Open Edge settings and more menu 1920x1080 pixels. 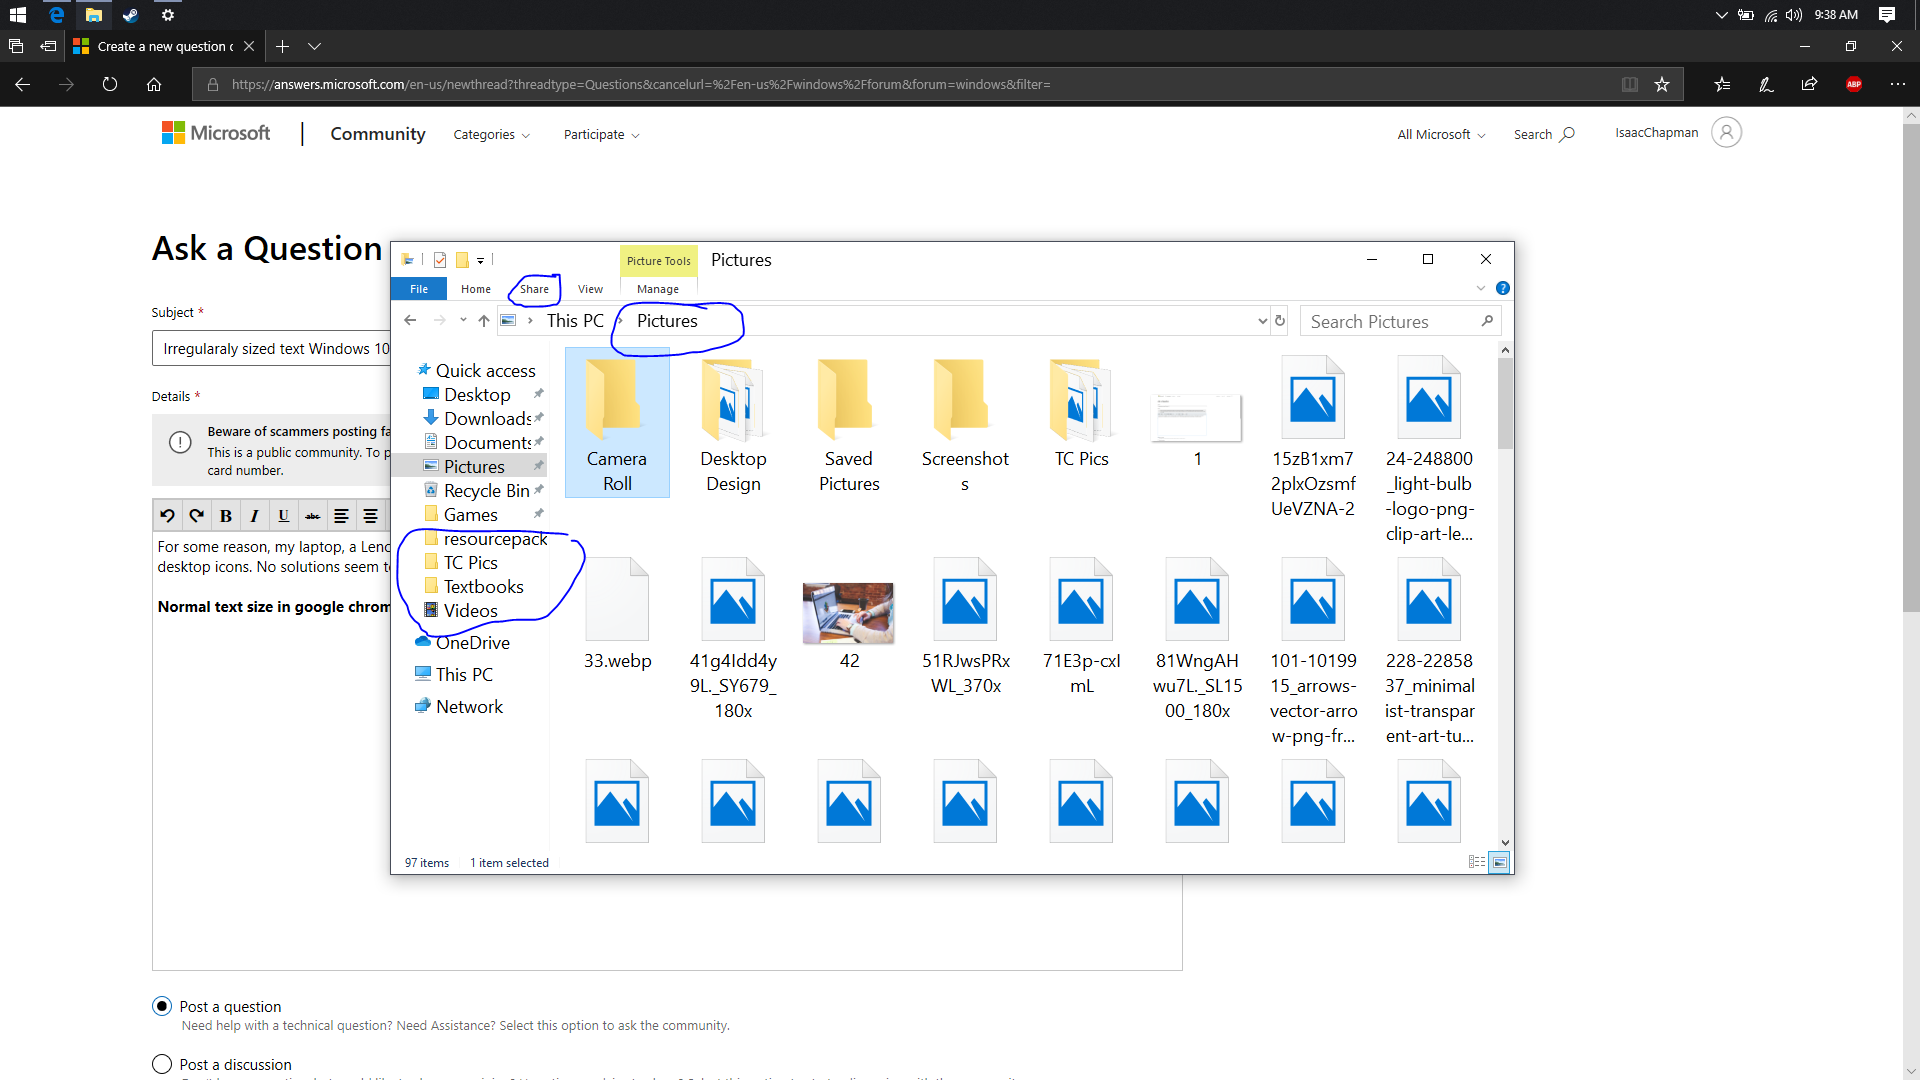point(1898,85)
